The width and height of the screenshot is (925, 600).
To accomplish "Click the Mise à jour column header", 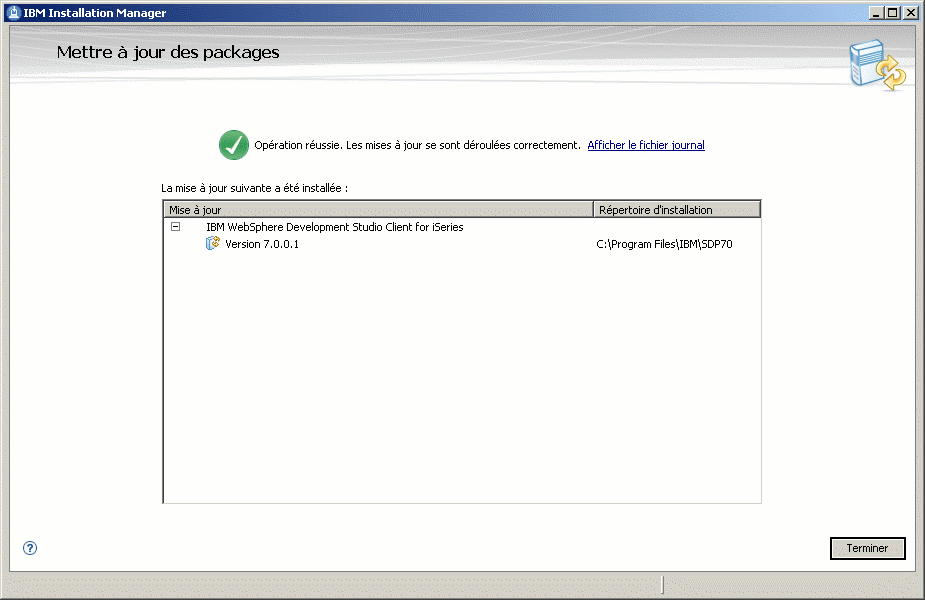I will 378,209.
